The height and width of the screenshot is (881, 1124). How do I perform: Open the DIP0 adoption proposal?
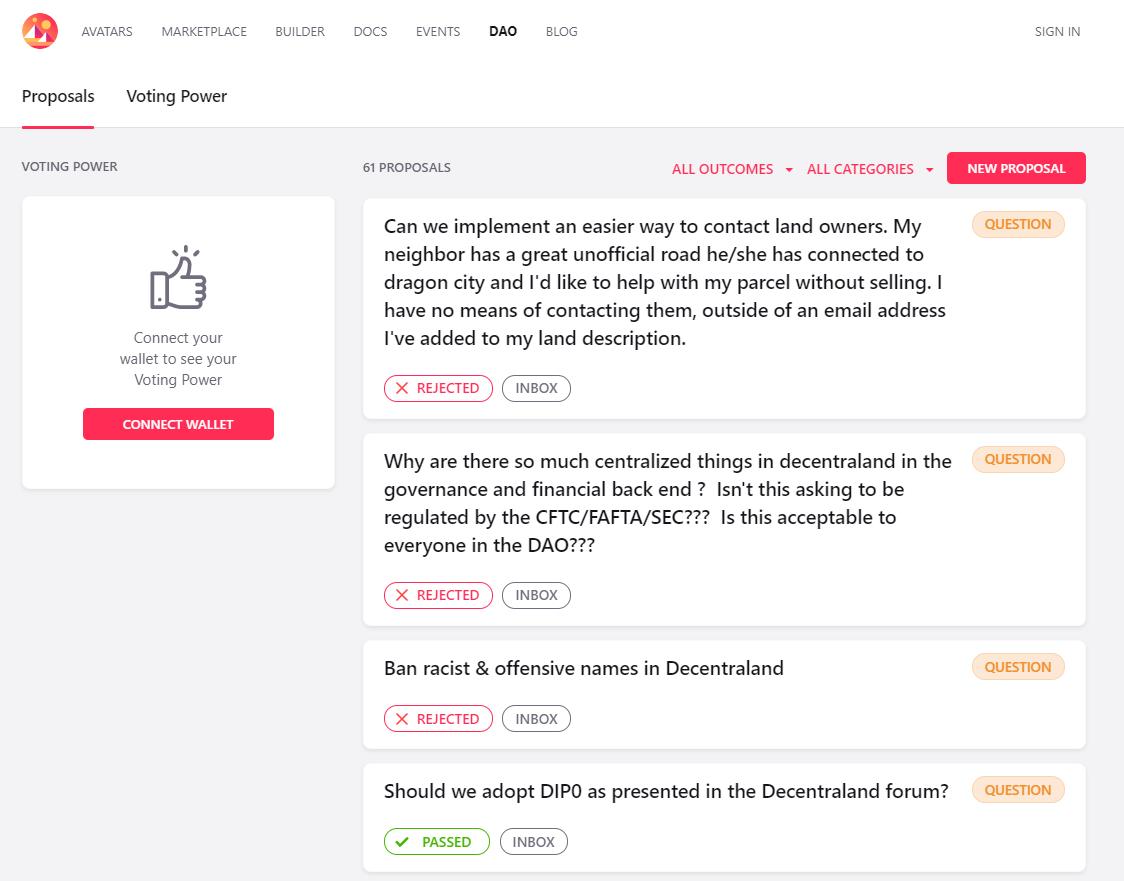[666, 791]
